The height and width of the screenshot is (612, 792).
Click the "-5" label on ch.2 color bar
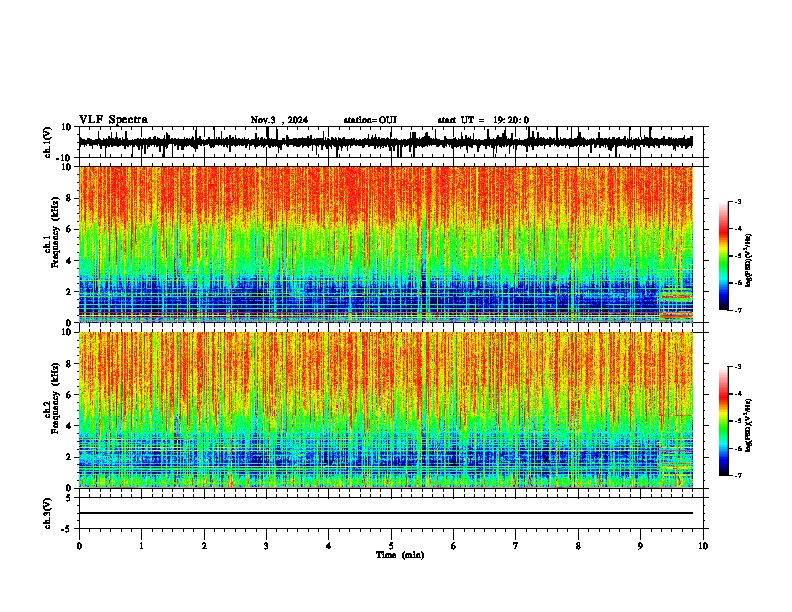[x=737, y=421]
